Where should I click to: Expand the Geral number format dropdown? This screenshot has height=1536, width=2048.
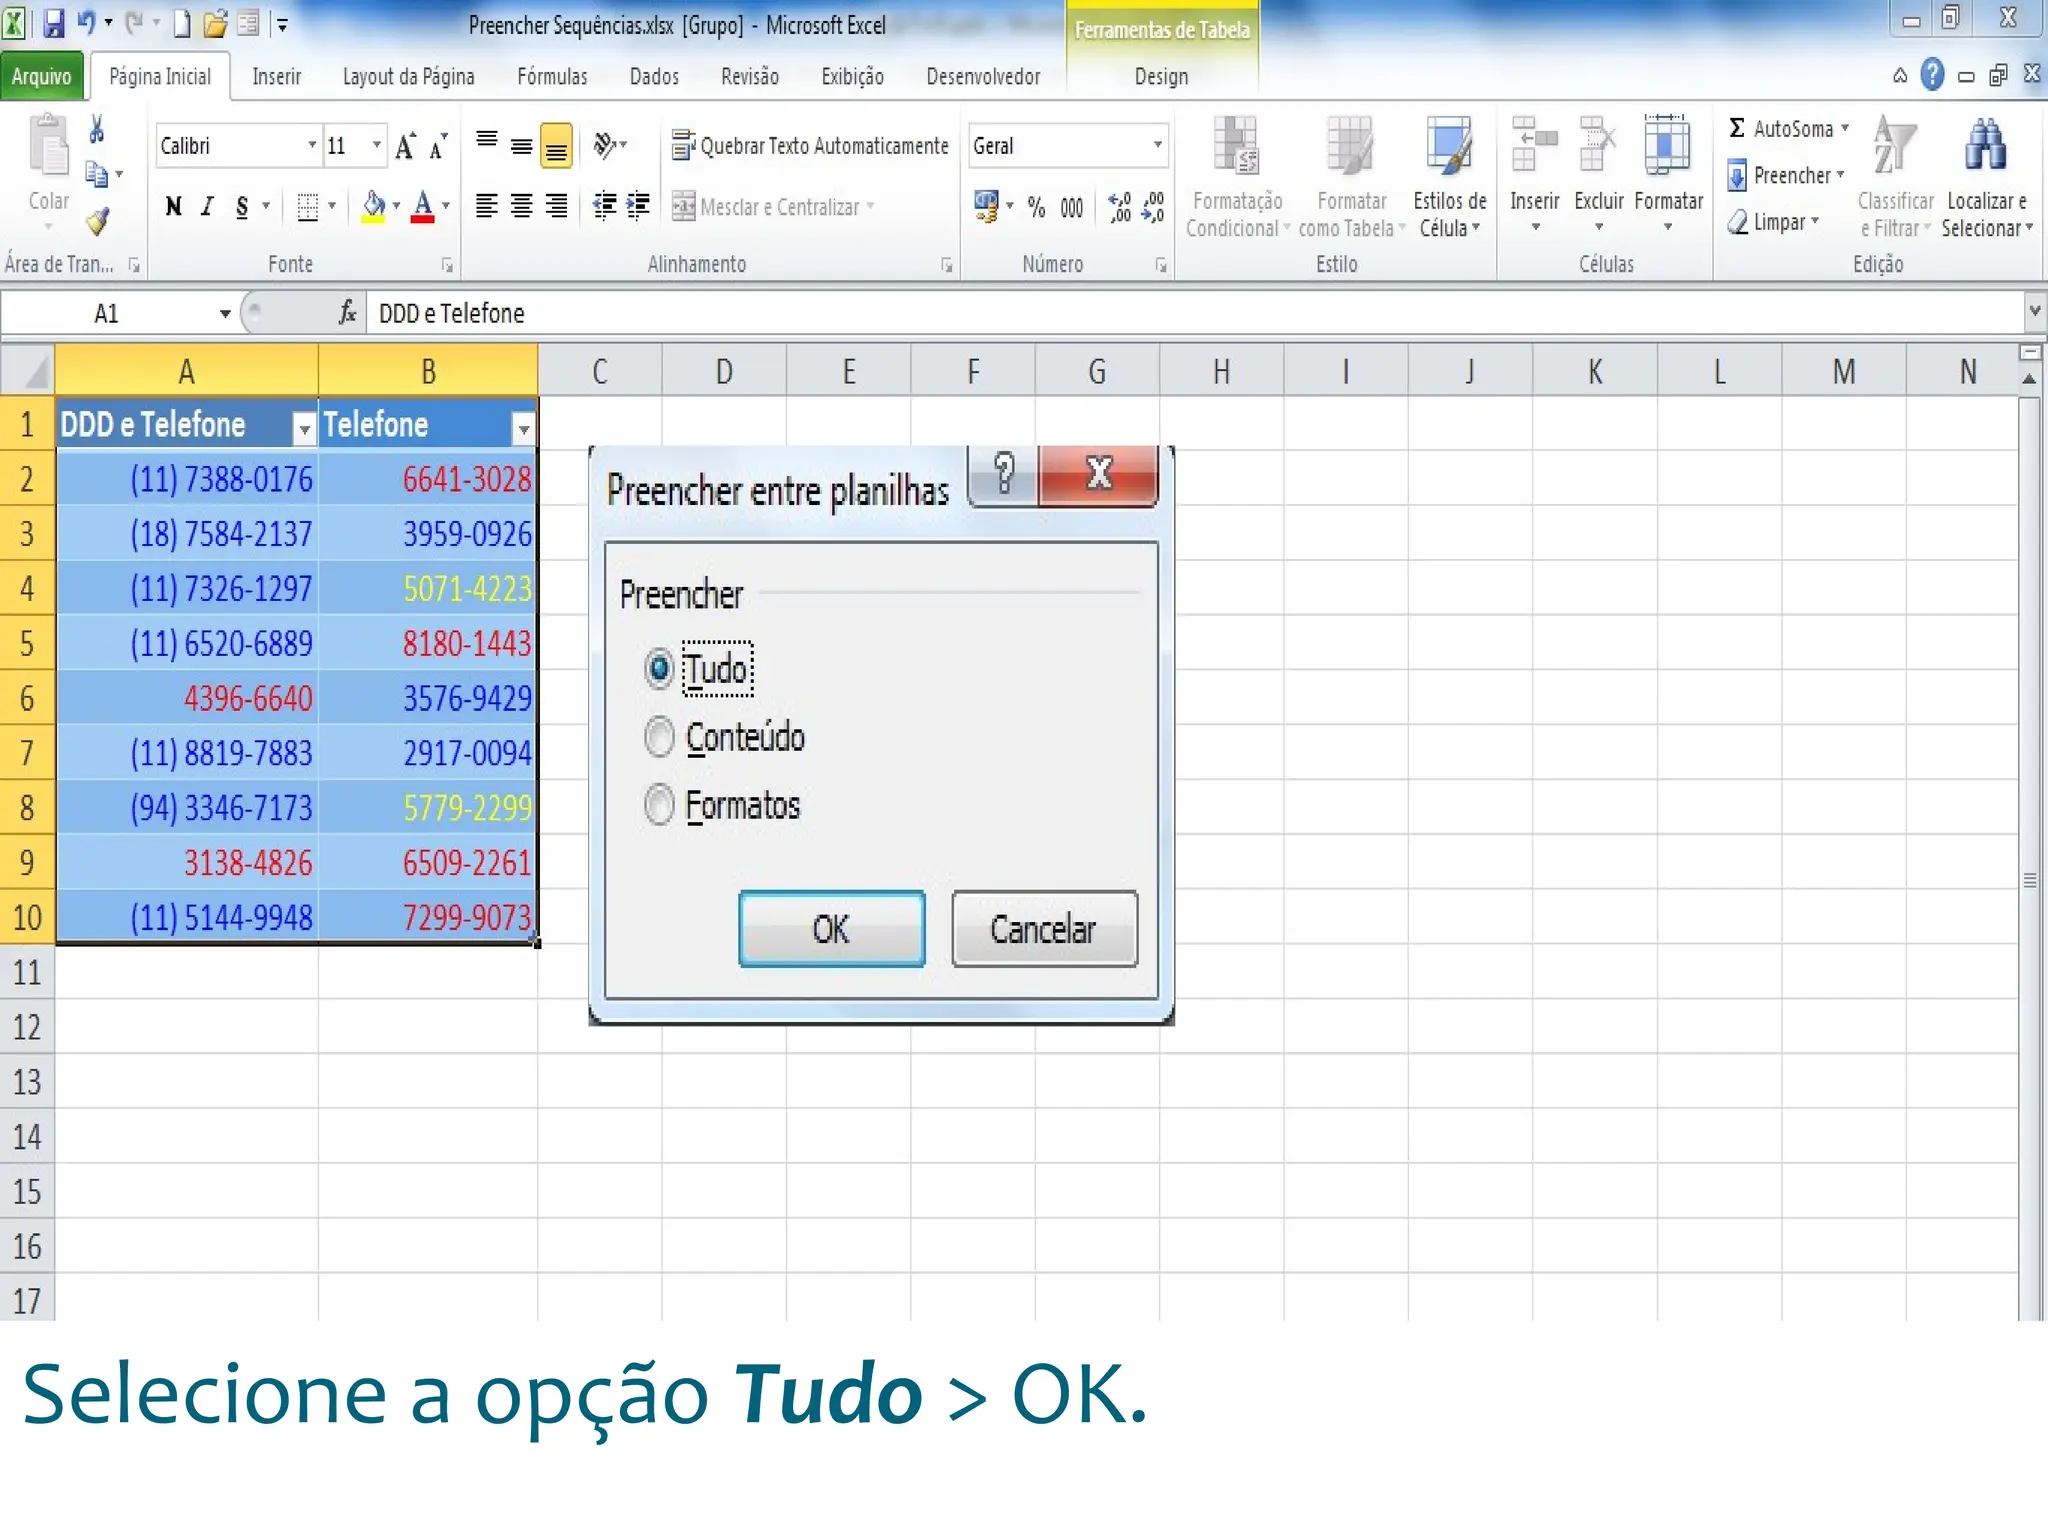point(1157,146)
